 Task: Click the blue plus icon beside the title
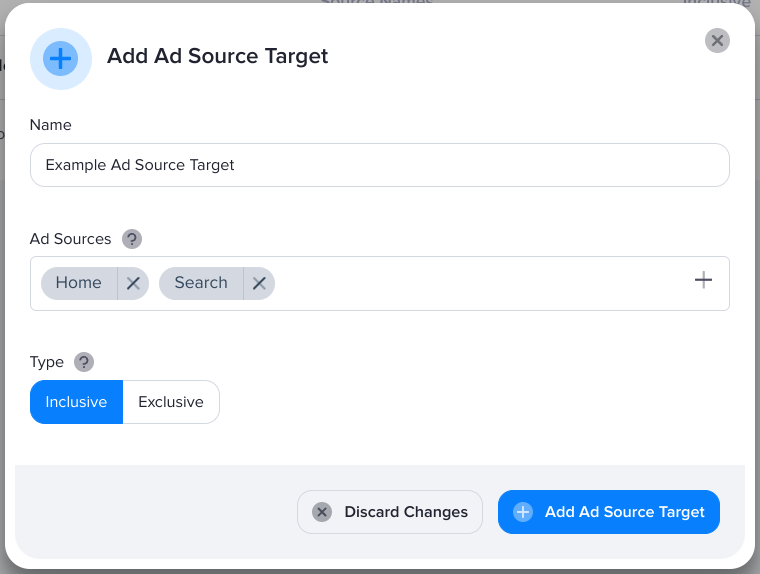point(61,59)
